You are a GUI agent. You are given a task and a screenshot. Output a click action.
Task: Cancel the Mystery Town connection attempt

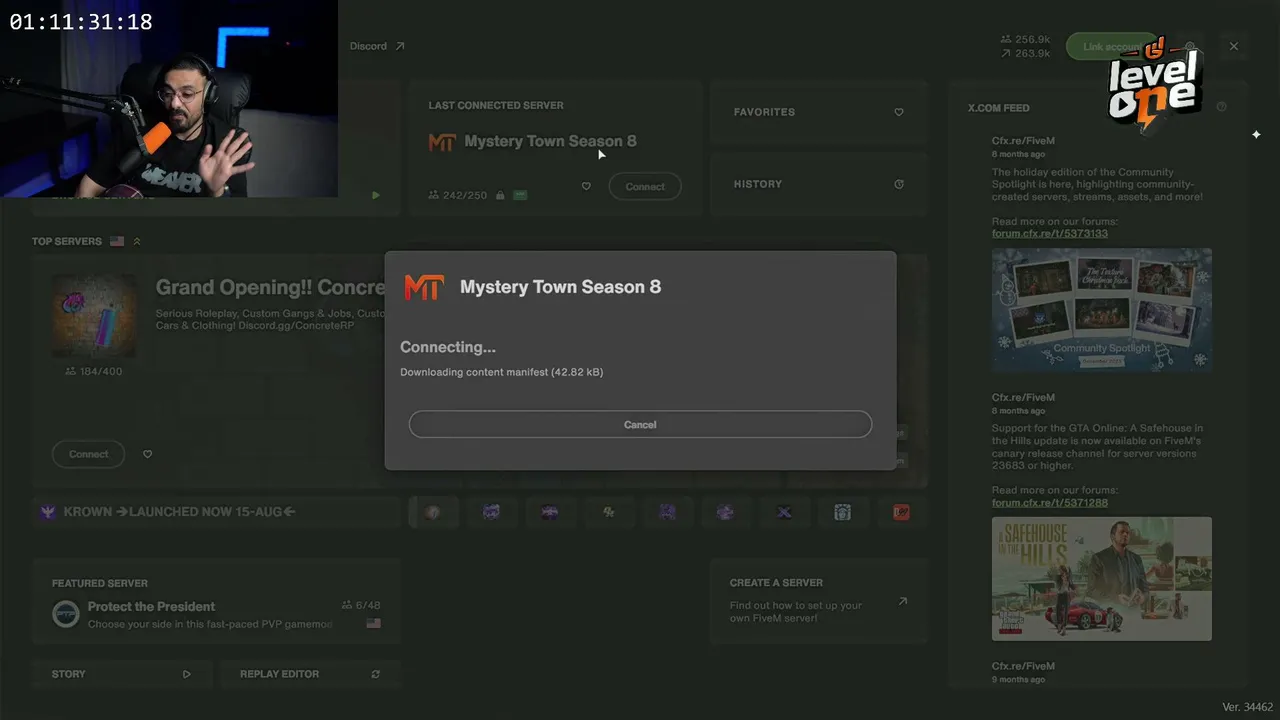pos(640,424)
